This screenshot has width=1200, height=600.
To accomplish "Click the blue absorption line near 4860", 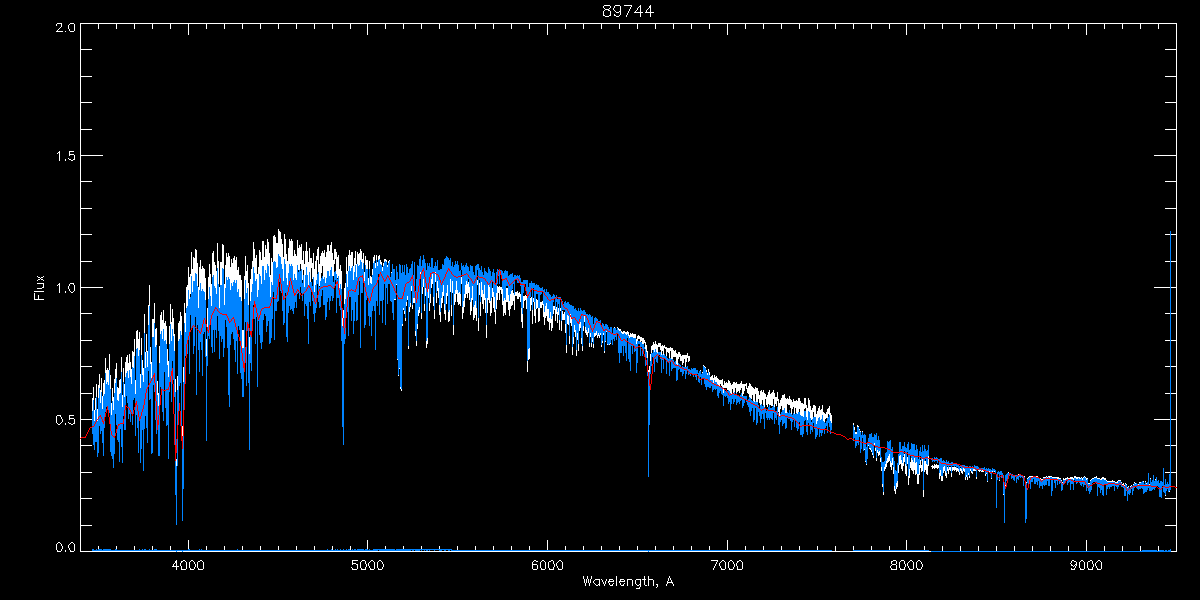I will [343, 400].
